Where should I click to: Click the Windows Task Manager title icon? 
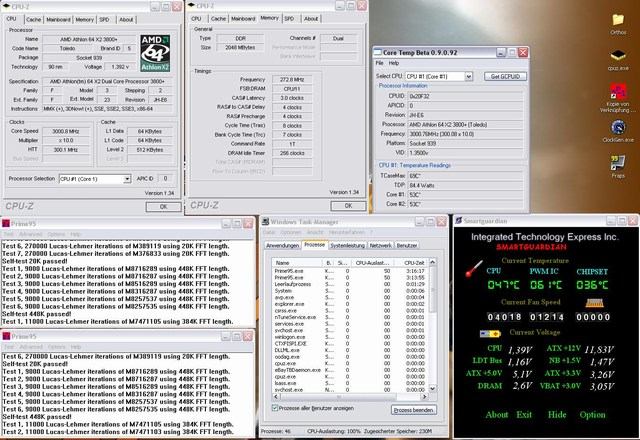pos(265,221)
